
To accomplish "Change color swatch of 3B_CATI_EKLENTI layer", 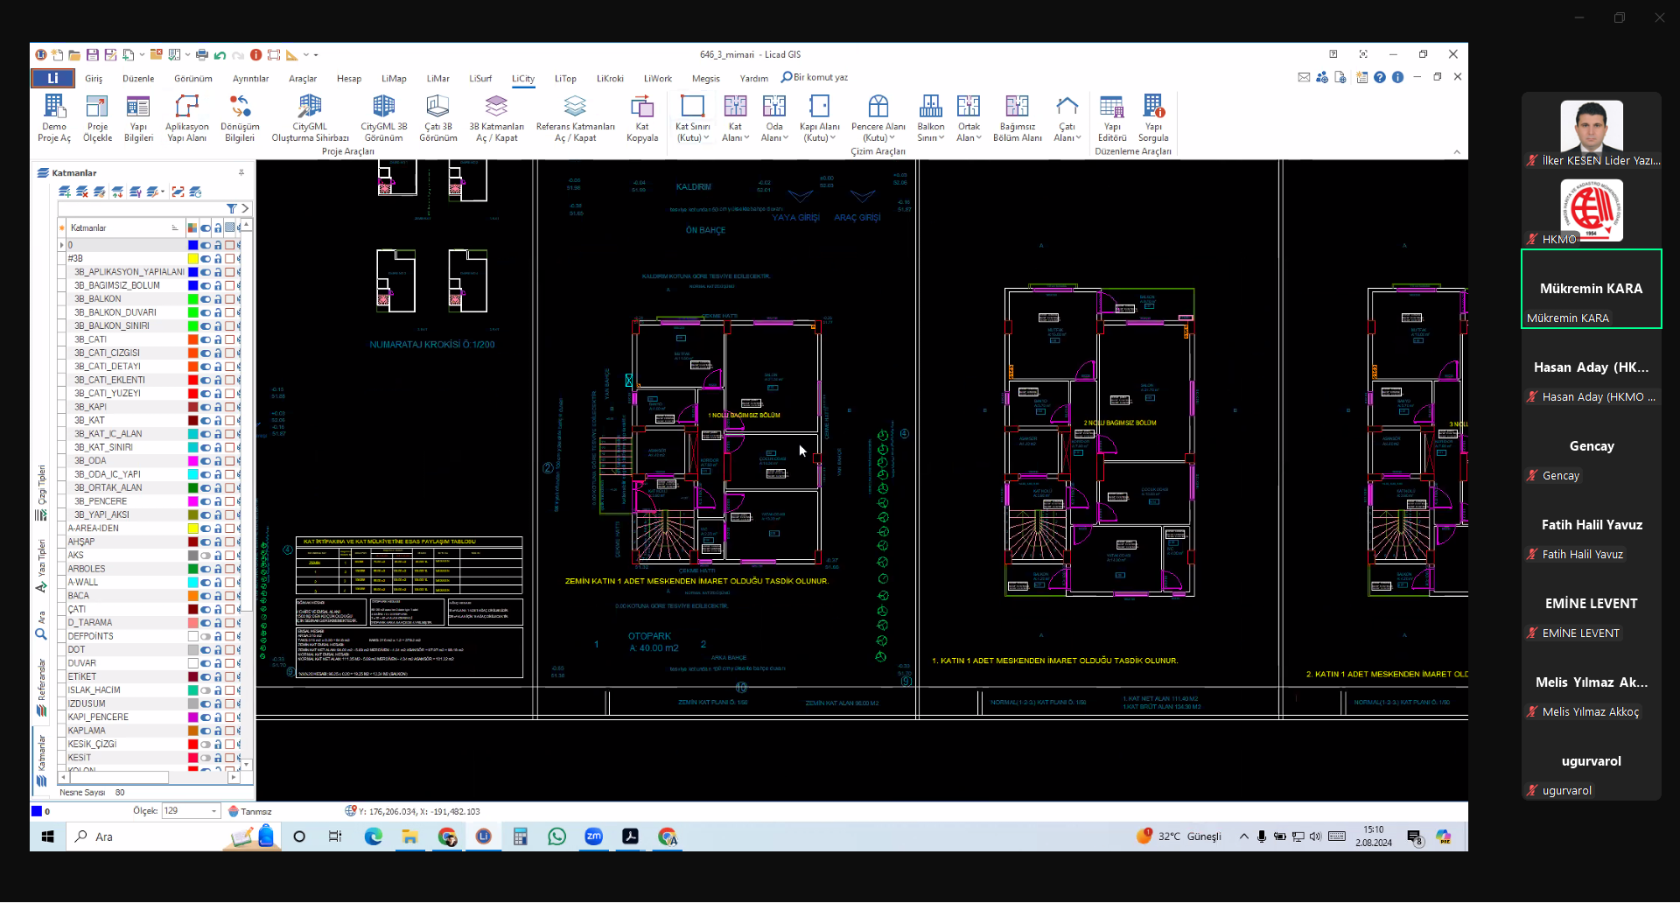I will coord(193,380).
